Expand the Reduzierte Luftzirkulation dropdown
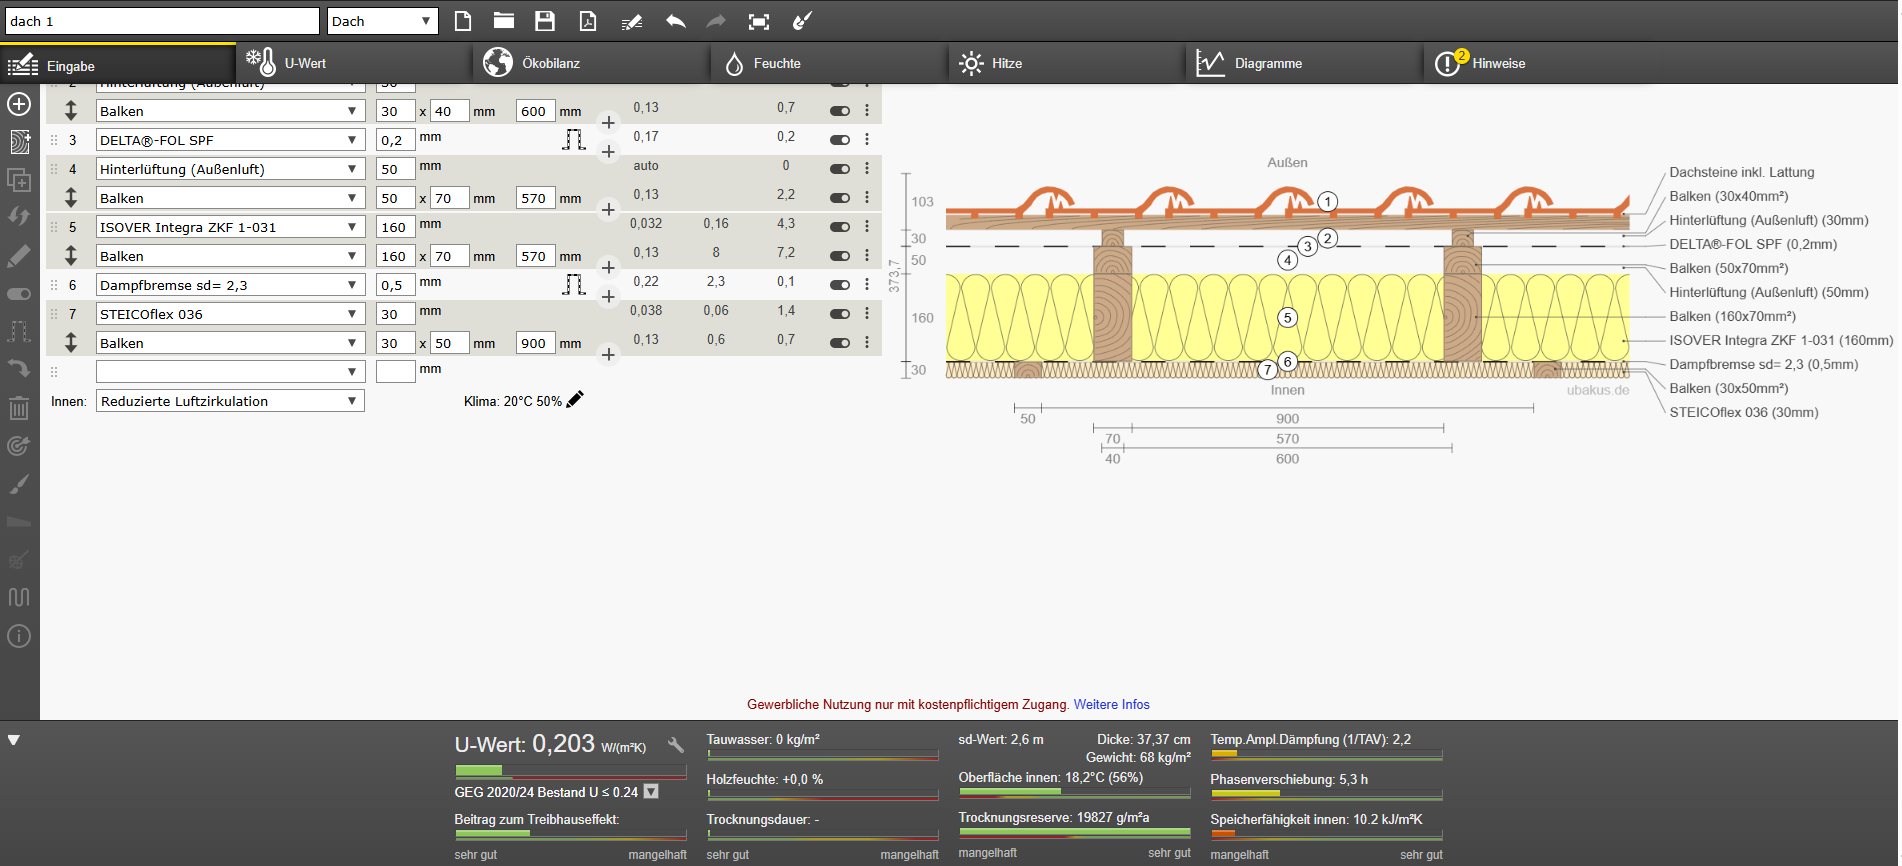The image size is (1902, 866). point(229,401)
